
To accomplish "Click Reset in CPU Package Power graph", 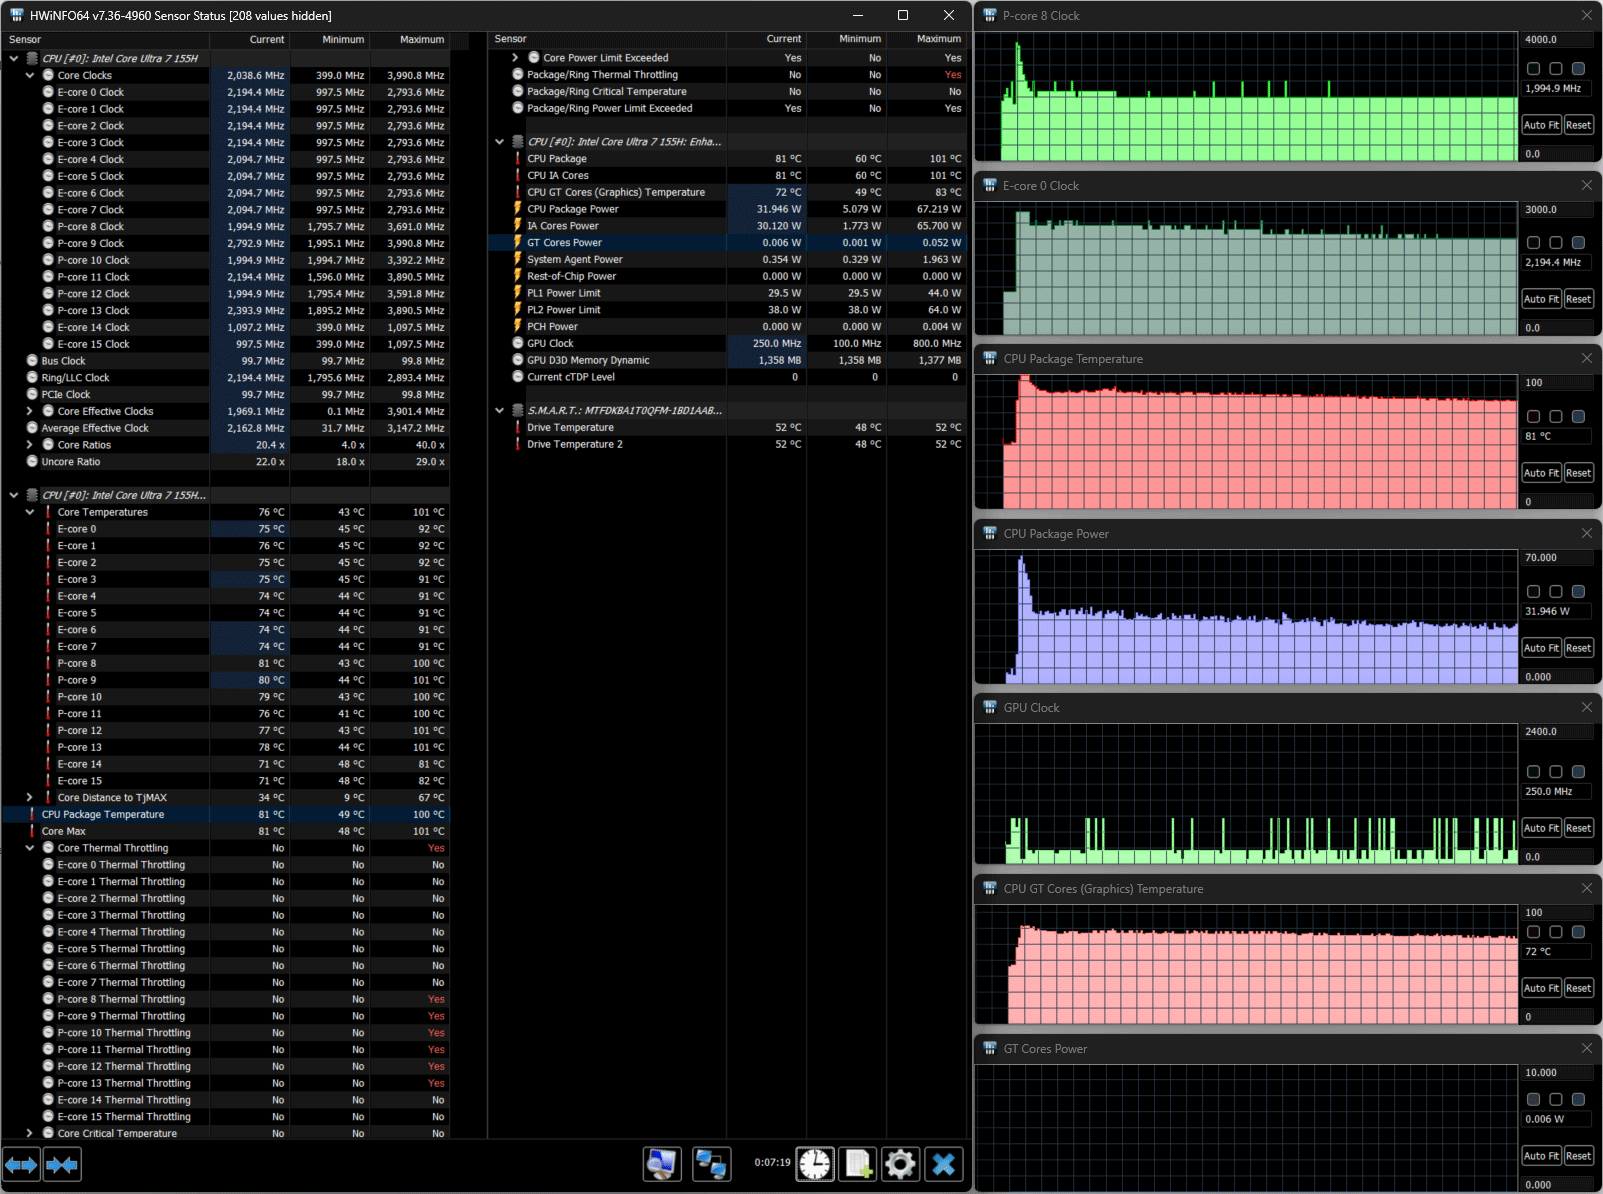I will [x=1578, y=648].
